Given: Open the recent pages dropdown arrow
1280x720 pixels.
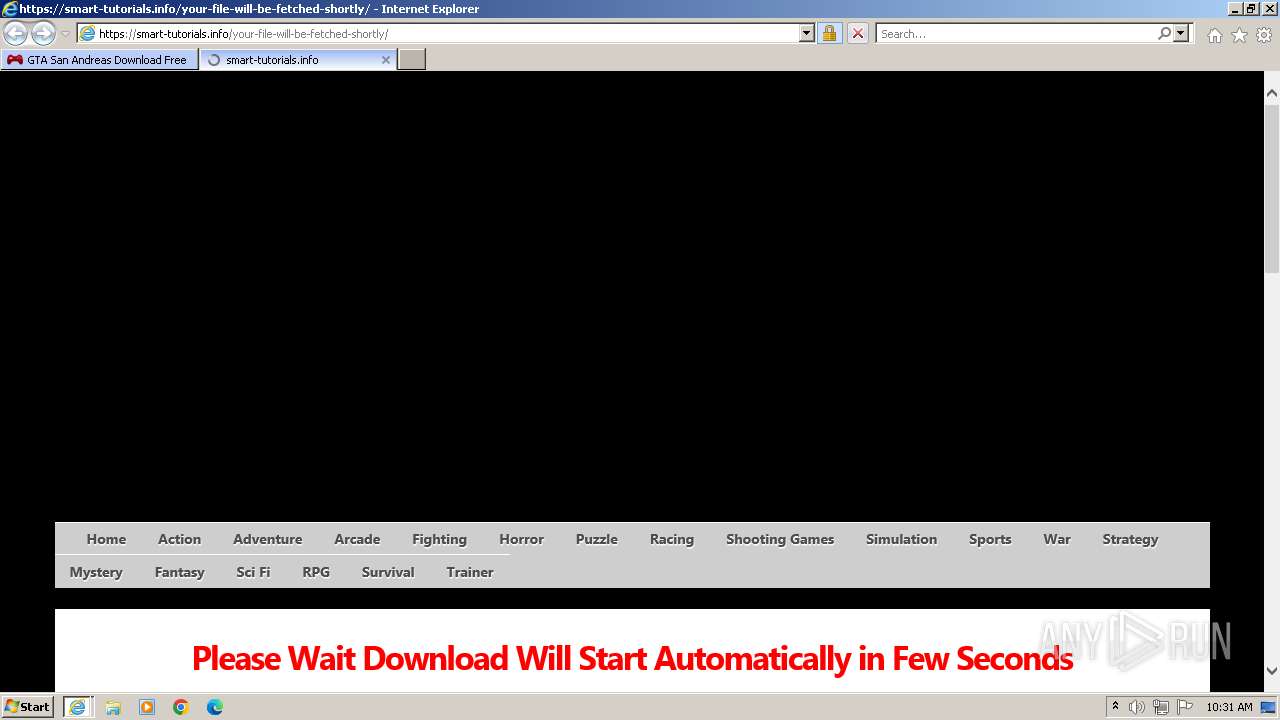Looking at the screenshot, I should click(x=65, y=34).
